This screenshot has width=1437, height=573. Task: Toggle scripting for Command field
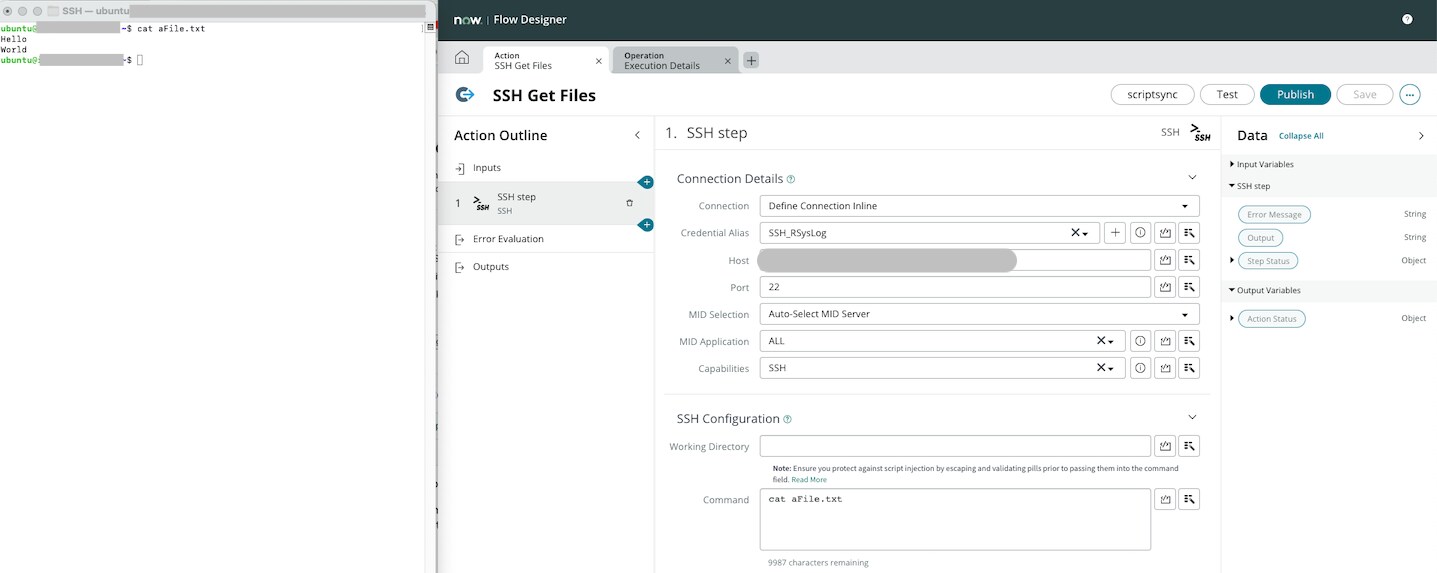(1164, 499)
